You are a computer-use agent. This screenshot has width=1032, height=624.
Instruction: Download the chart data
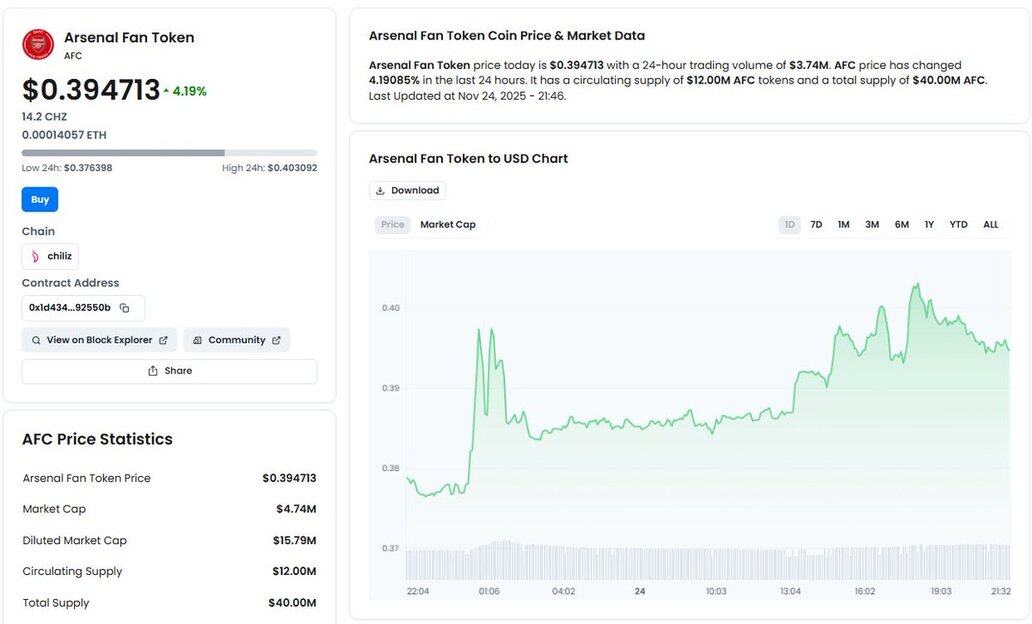click(x=407, y=190)
